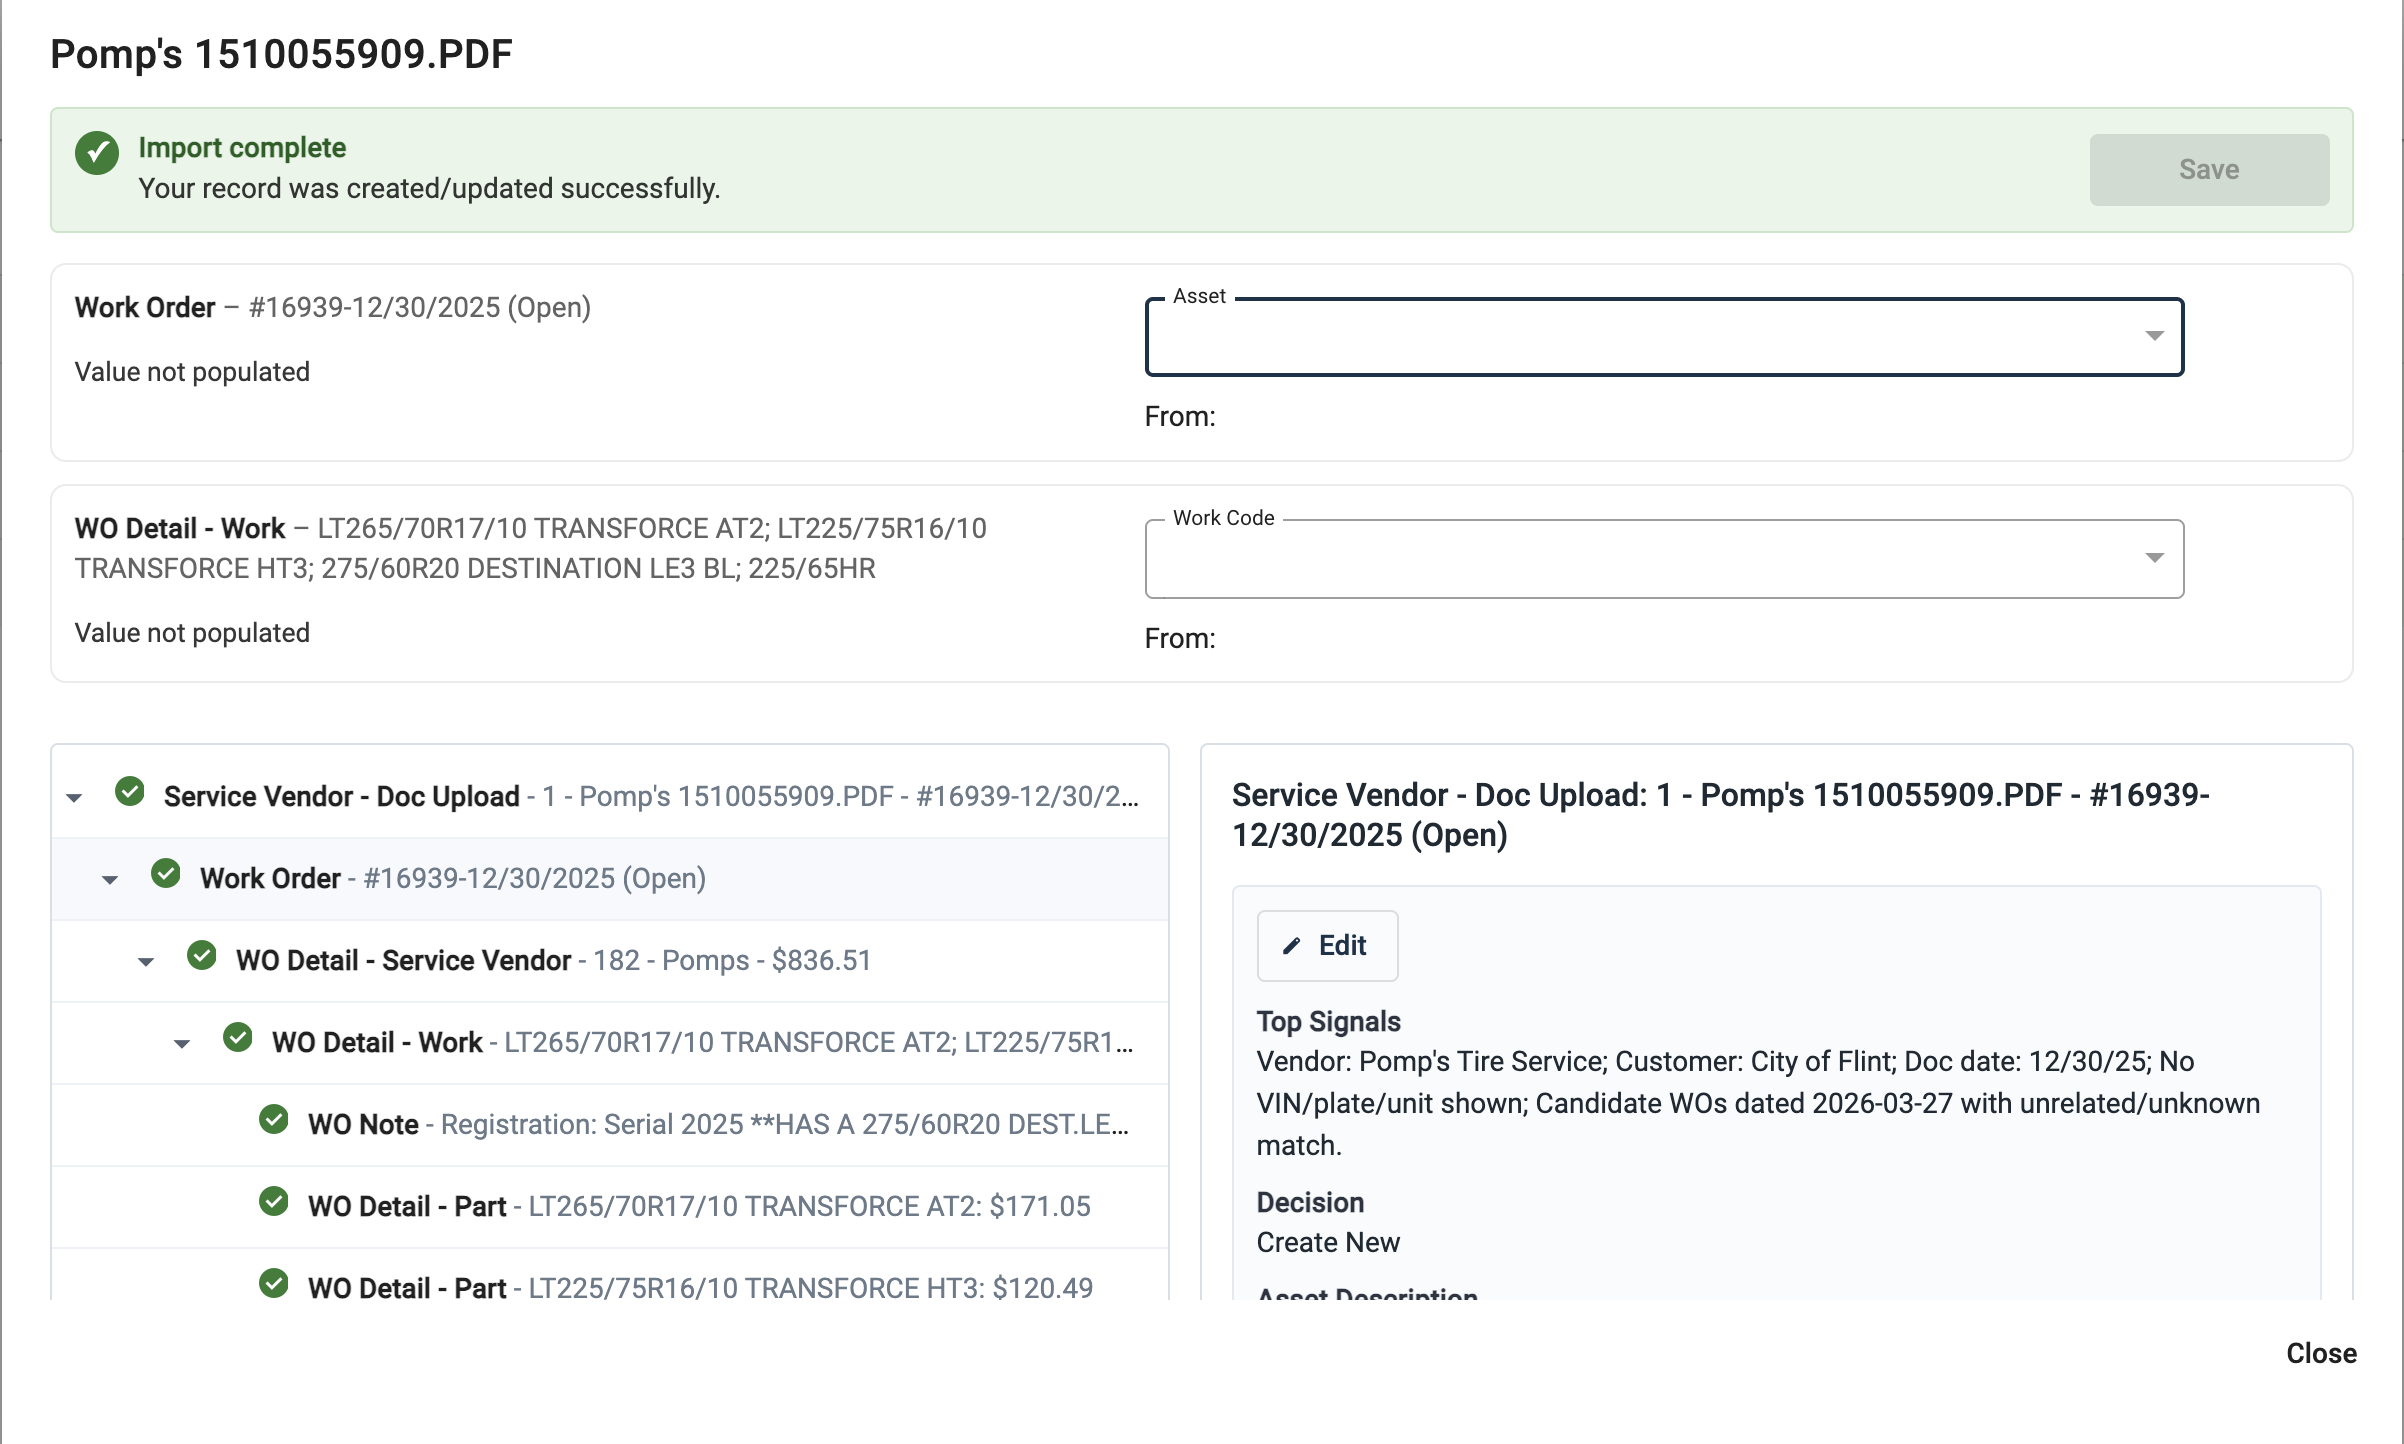2404x1444 pixels.
Task: Click the pencil icon on the Edit button
Action: tap(1292, 946)
